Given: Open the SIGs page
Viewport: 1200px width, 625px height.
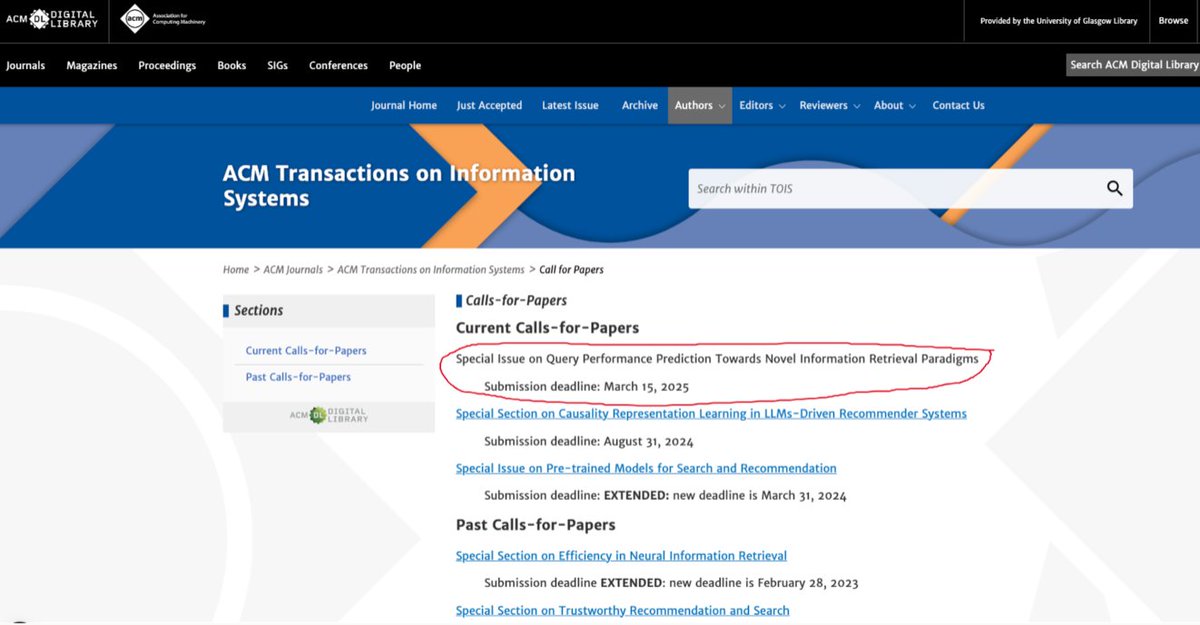Looking at the screenshot, I should (x=278, y=66).
